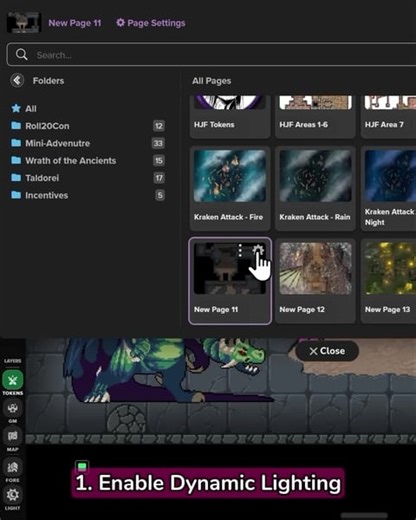Open the Wrath of the Ancients folder
Screen dimensions: 416x520
click(x=89, y=161)
